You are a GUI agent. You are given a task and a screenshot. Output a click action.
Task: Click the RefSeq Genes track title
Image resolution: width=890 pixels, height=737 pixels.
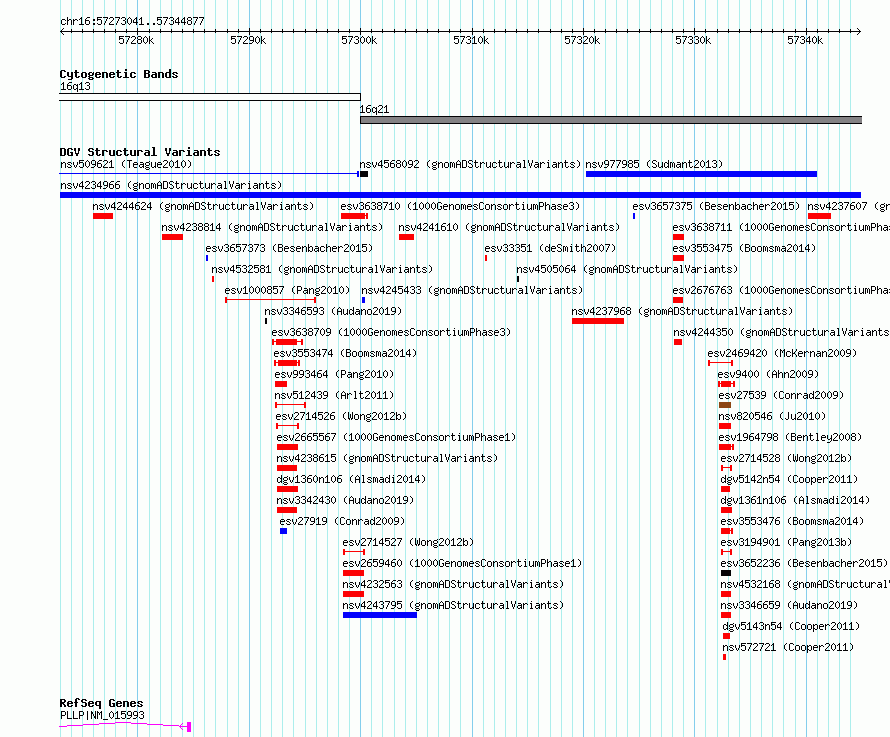pos(101,703)
